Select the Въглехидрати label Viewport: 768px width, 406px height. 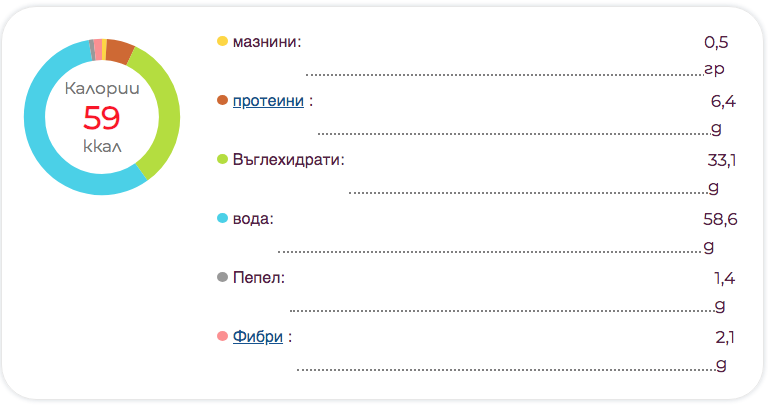pos(288,160)
